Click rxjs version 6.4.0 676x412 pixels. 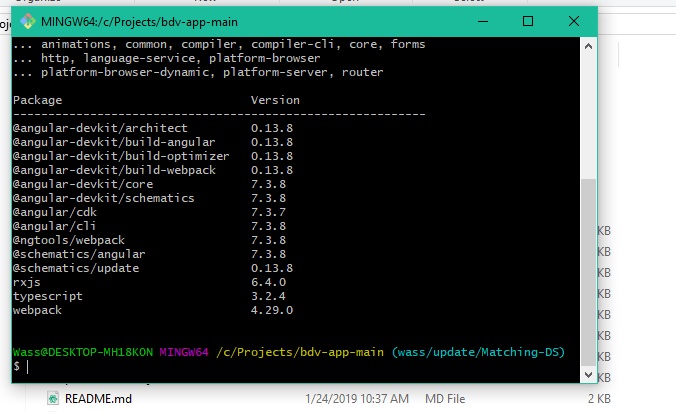pyautogui.click(x=269, y=282)
